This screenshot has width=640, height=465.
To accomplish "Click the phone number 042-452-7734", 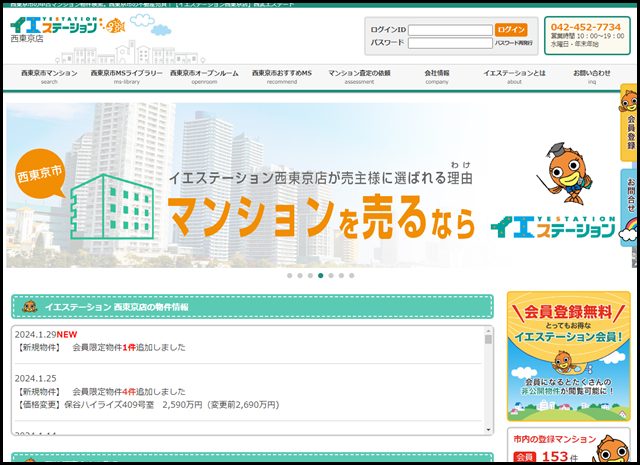I will (x=586, y=27).
